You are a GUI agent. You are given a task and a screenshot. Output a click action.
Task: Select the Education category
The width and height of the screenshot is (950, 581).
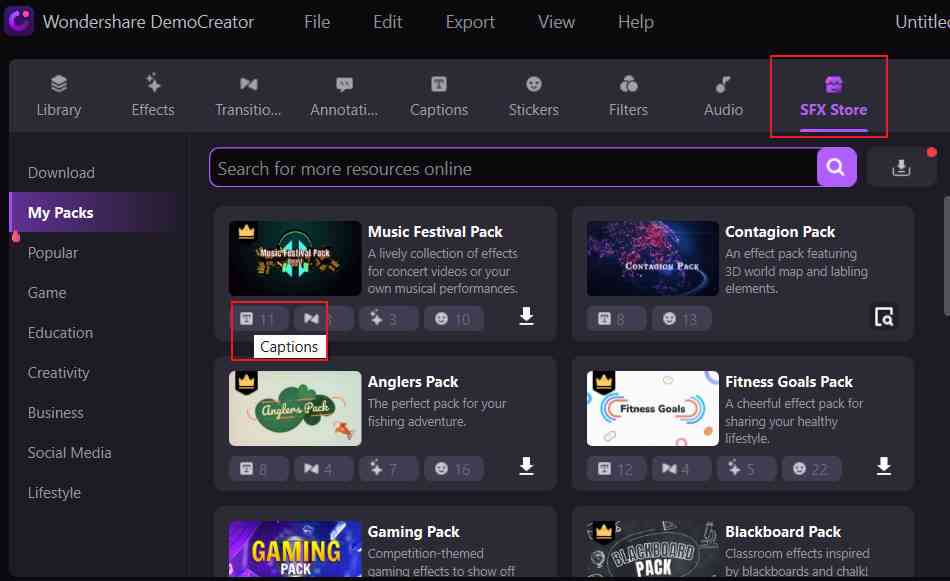click(x=60, y=333)
